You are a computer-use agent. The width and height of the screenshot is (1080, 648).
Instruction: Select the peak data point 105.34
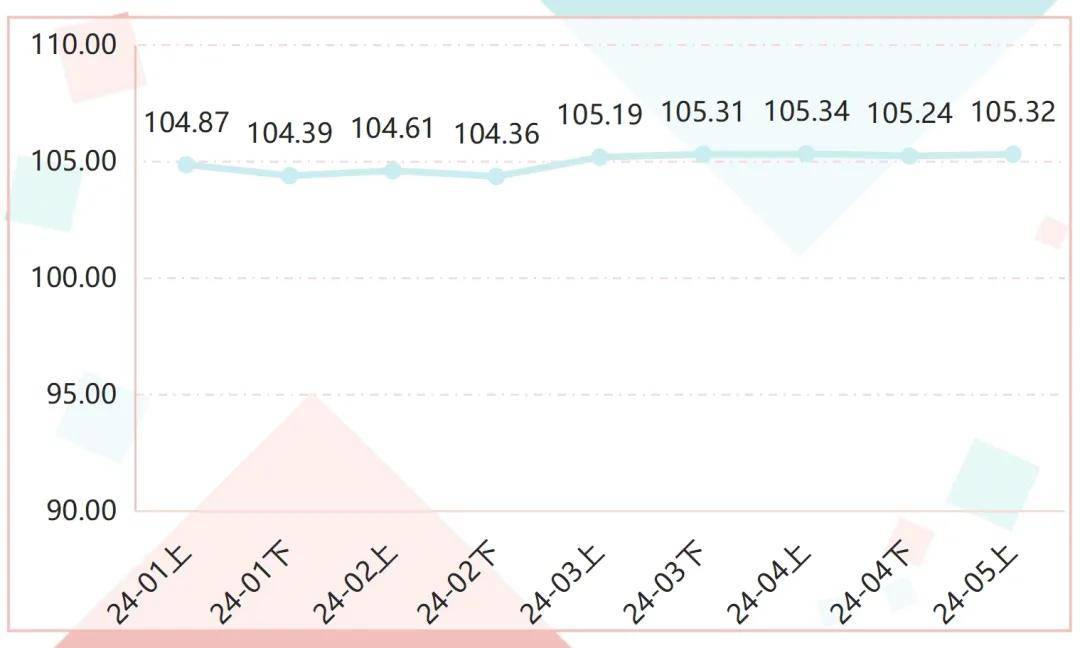pyautogui.click(x=806, y=154)
